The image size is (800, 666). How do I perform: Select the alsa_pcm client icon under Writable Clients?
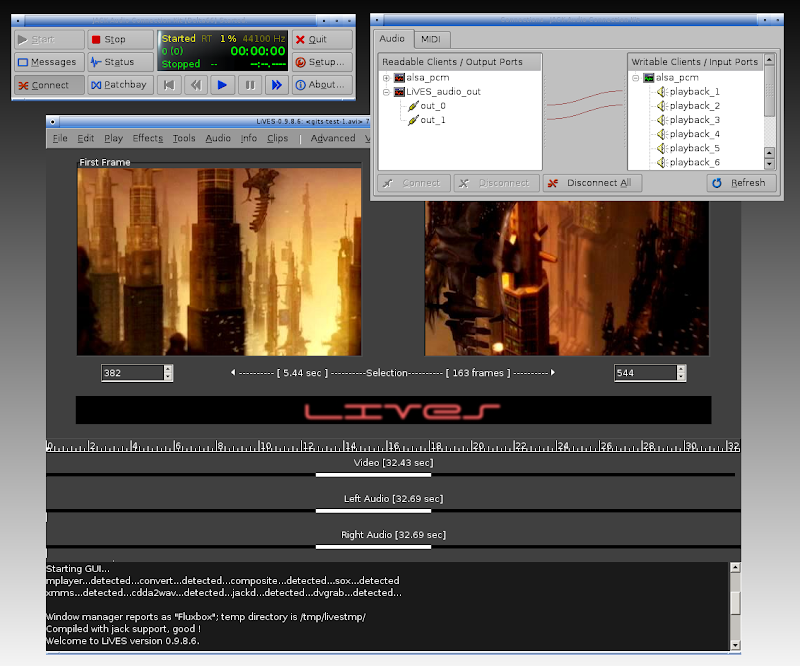[x=649, y=78]
